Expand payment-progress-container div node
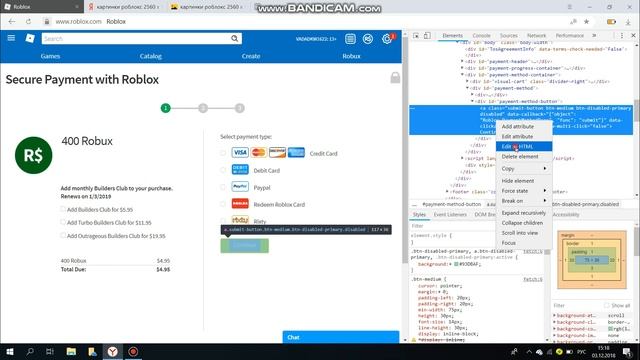 tap(462, 68)
